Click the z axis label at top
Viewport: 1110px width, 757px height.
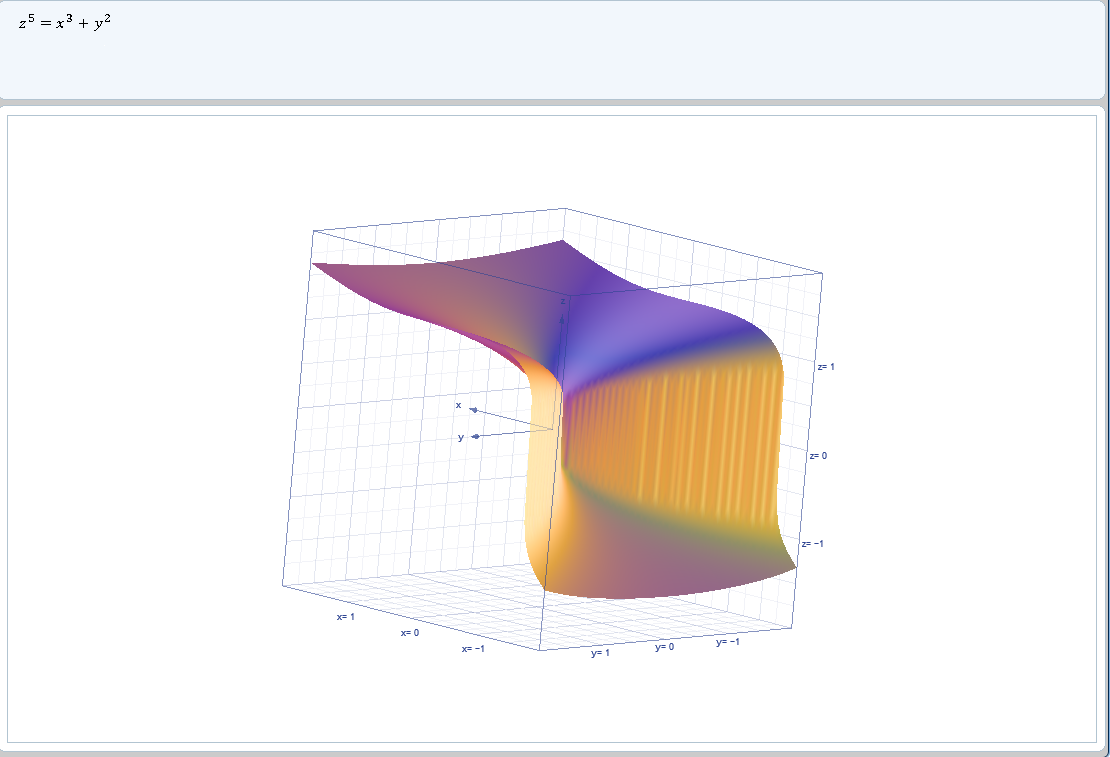click(x=563, y=302)
